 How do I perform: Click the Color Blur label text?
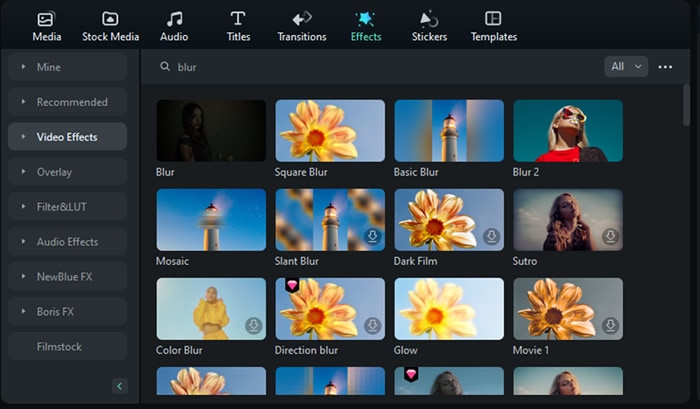179,350
